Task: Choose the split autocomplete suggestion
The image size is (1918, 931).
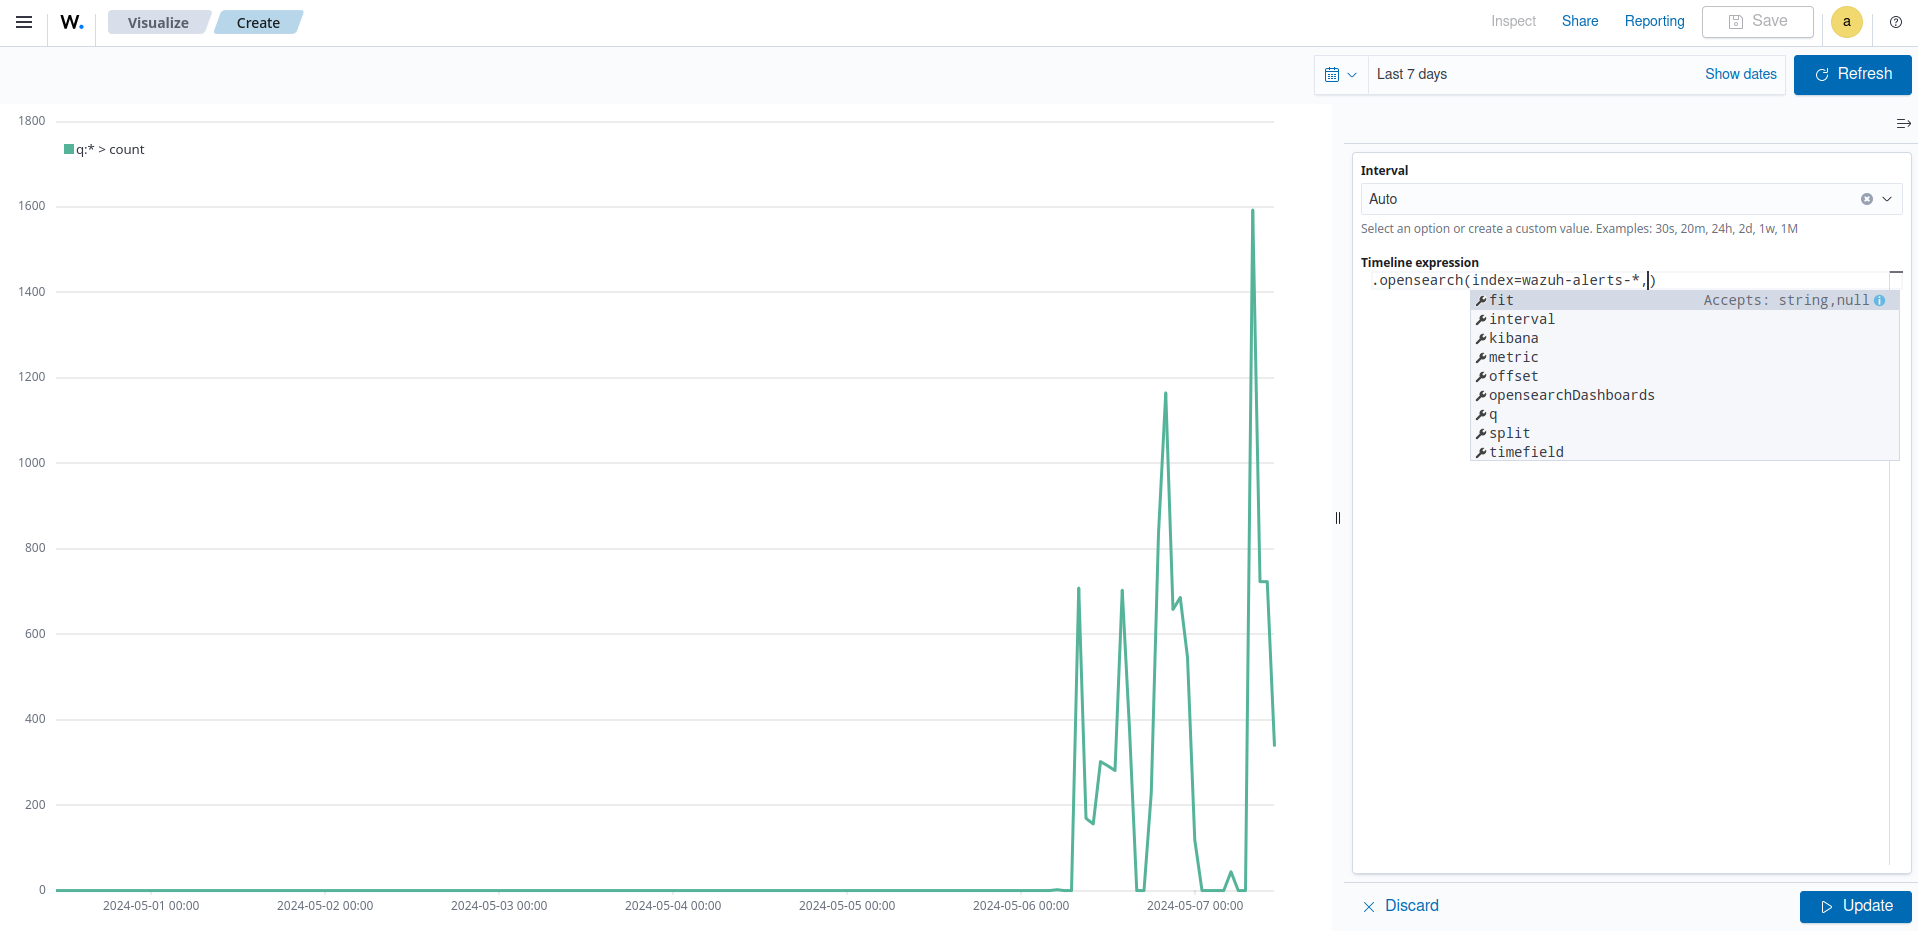Action: click(1684, 433)
